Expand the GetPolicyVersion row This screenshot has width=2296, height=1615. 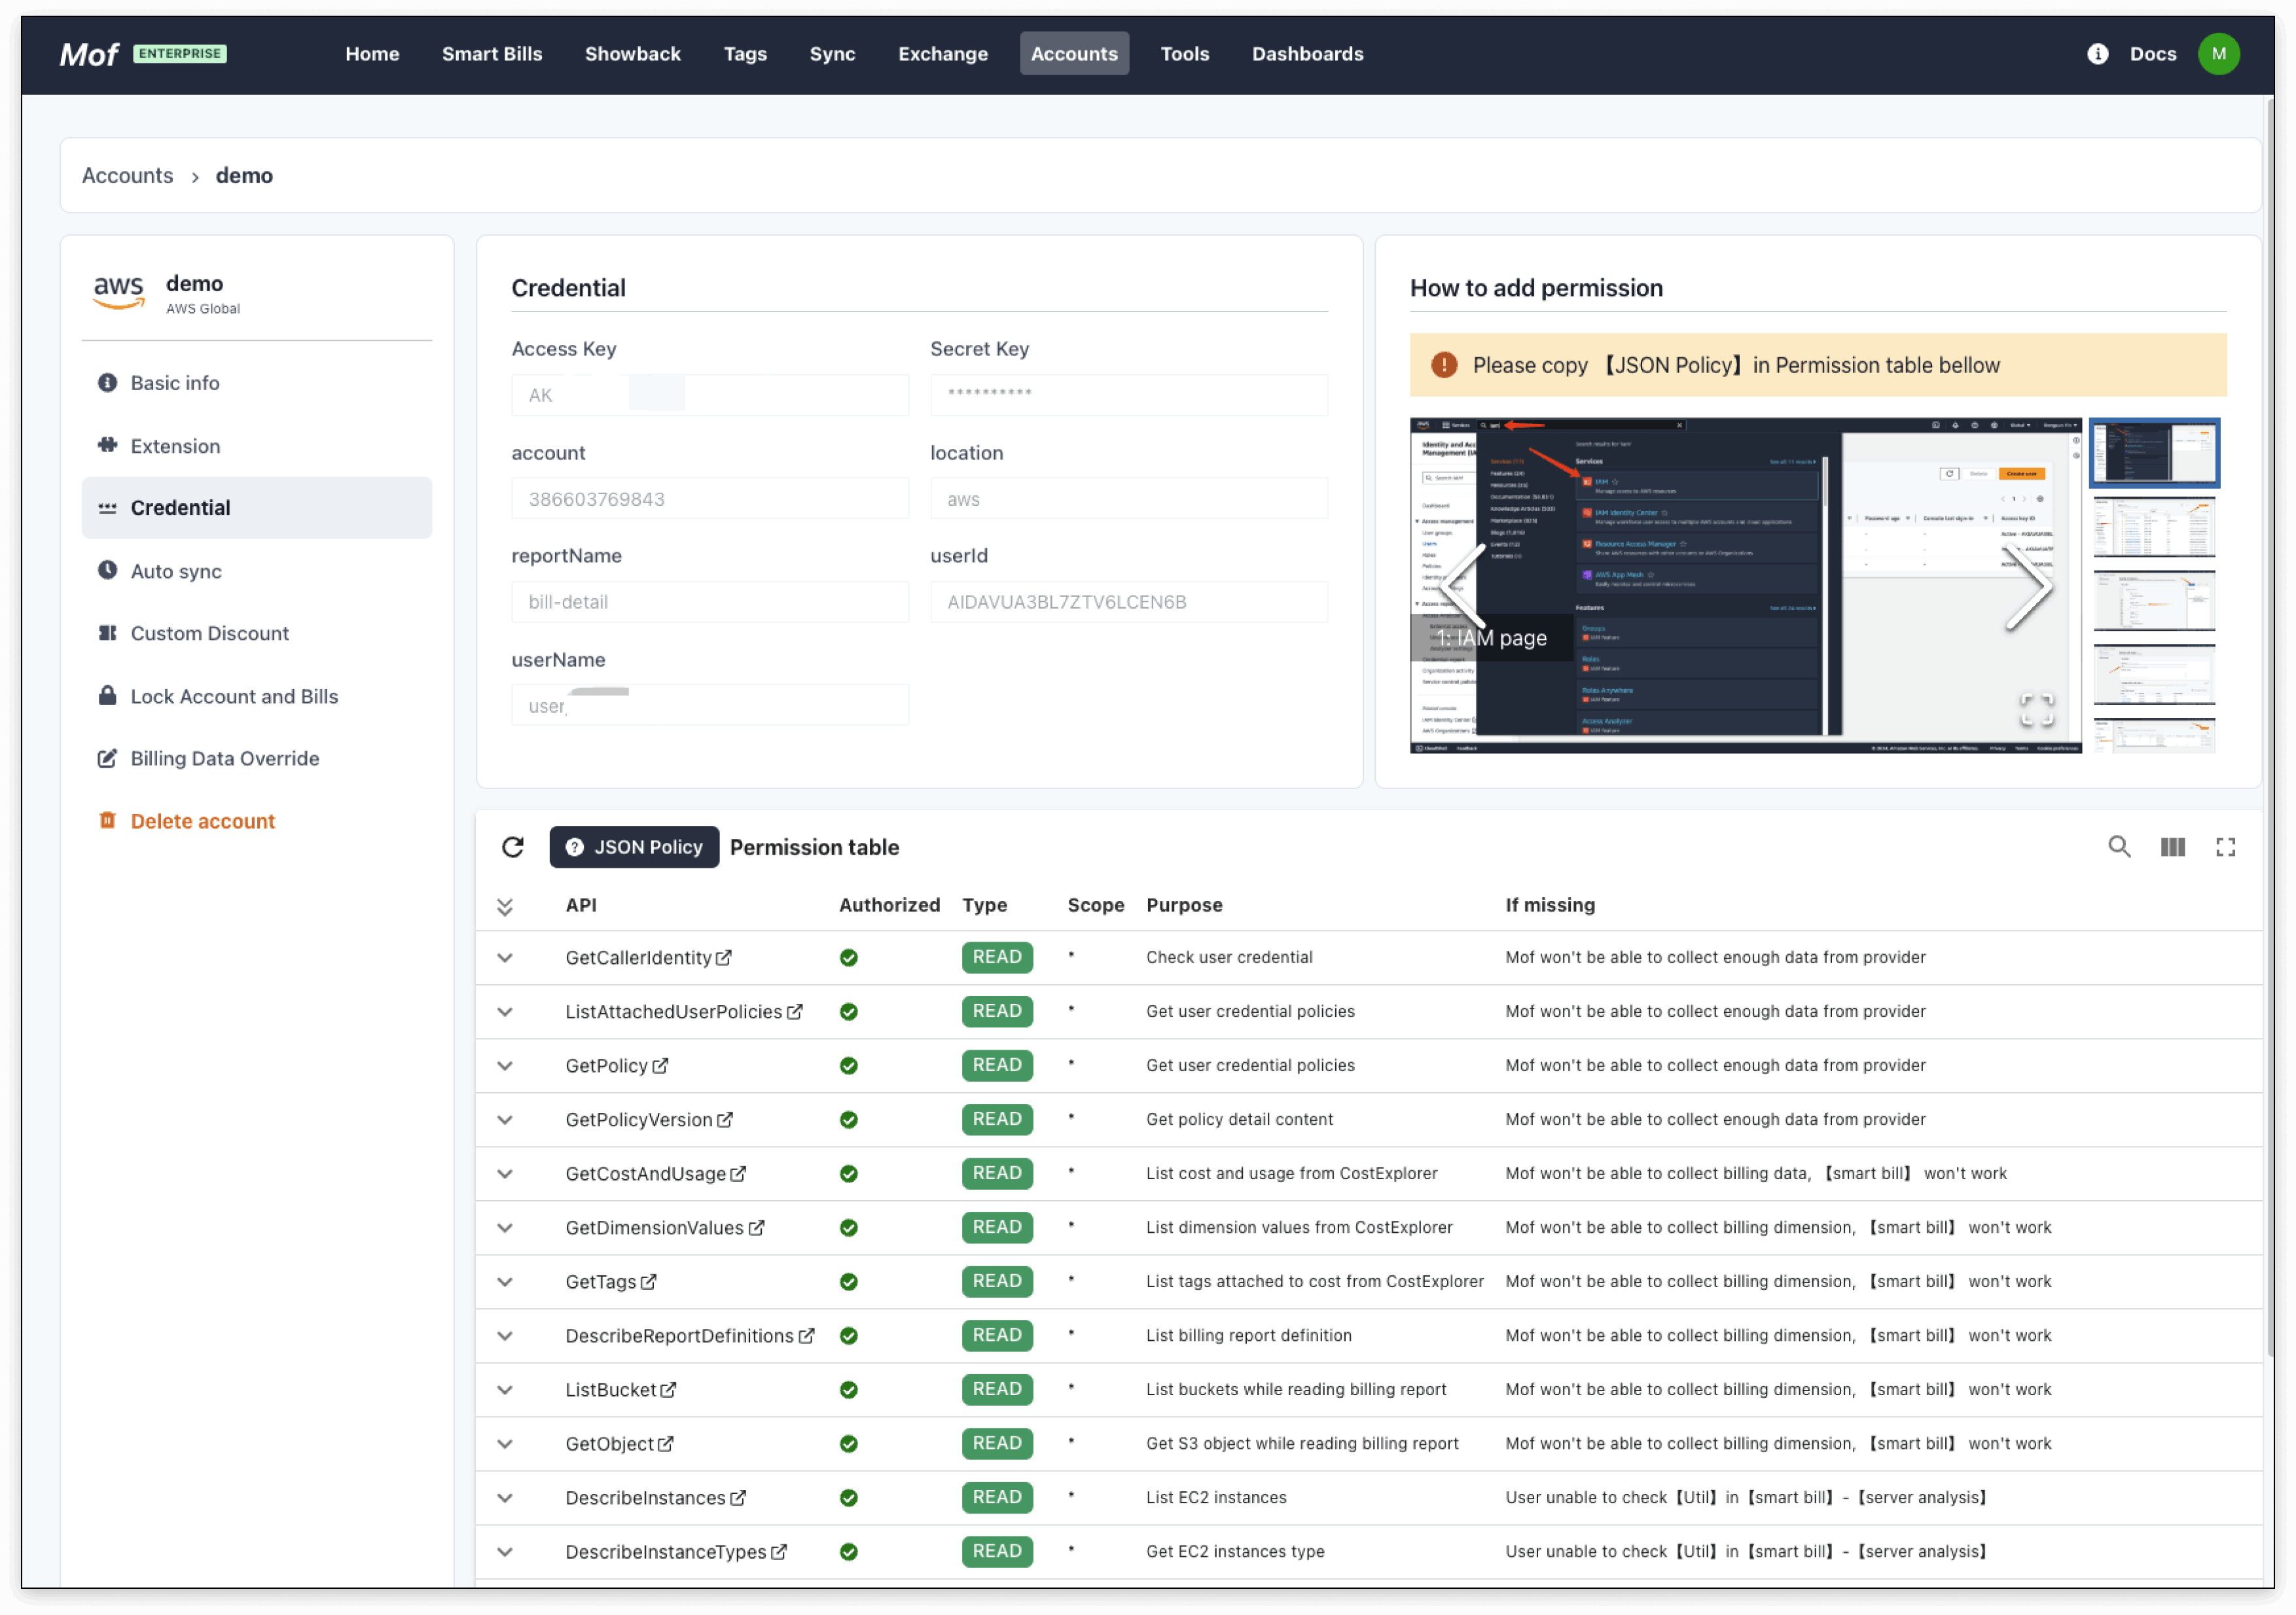pos(505,1120)
